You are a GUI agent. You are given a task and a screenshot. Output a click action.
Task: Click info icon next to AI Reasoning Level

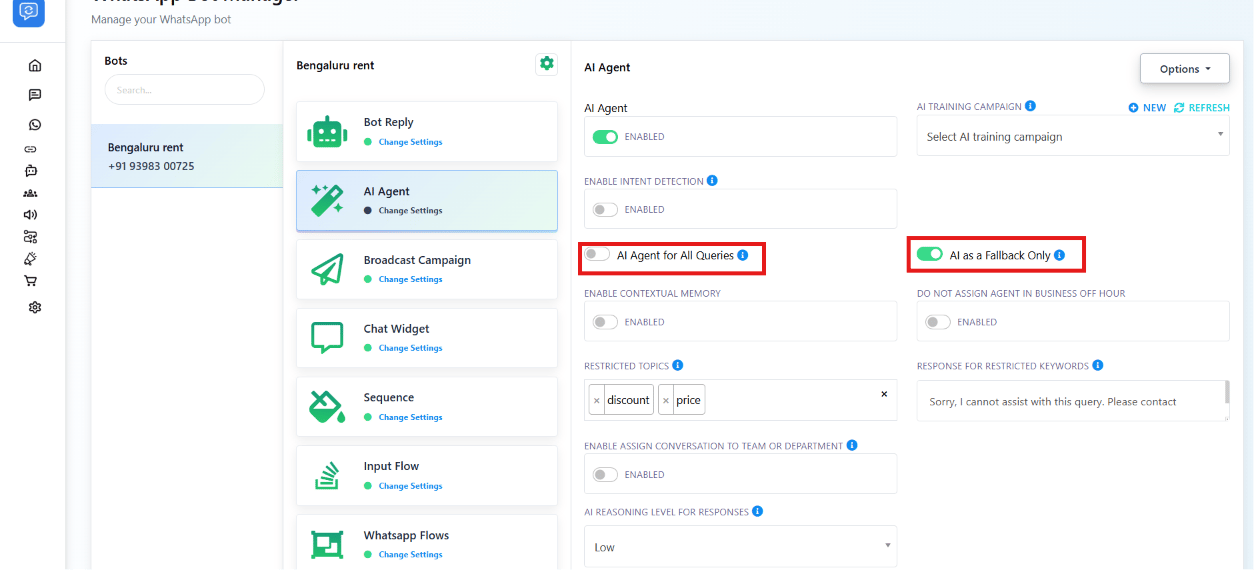(757, 511)
